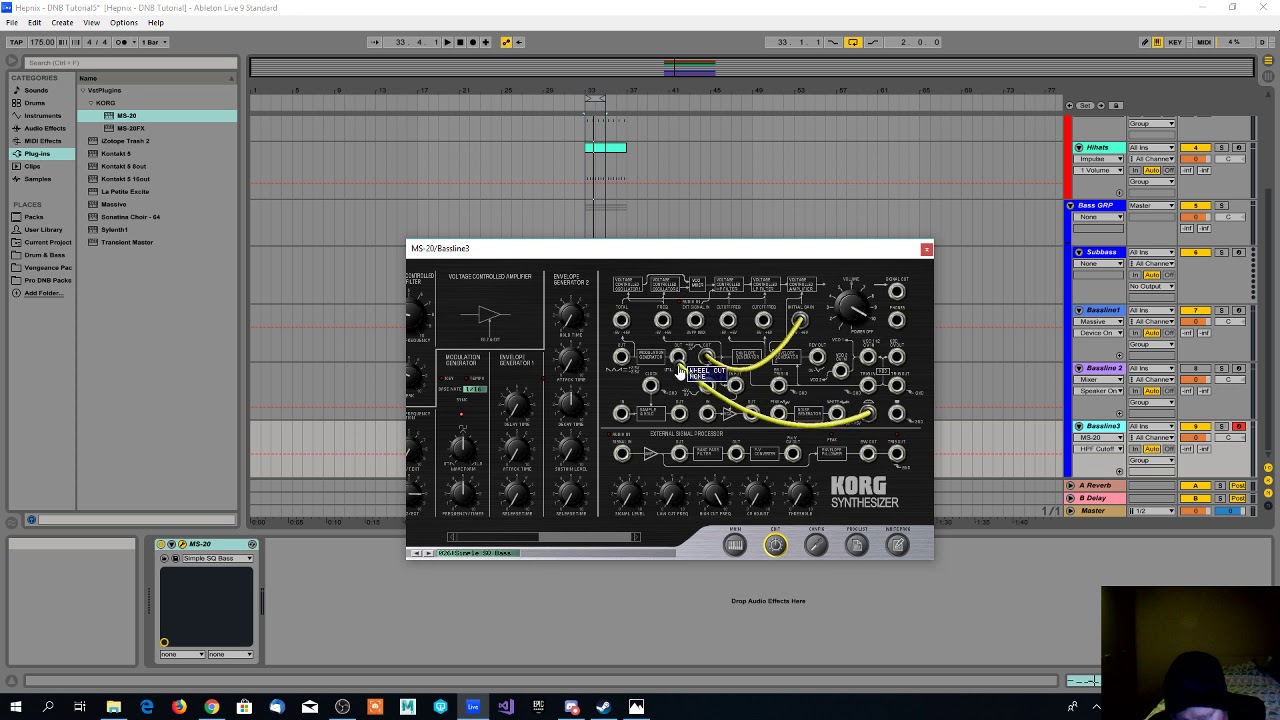Open the Options menu

click(x=124, y=22)
